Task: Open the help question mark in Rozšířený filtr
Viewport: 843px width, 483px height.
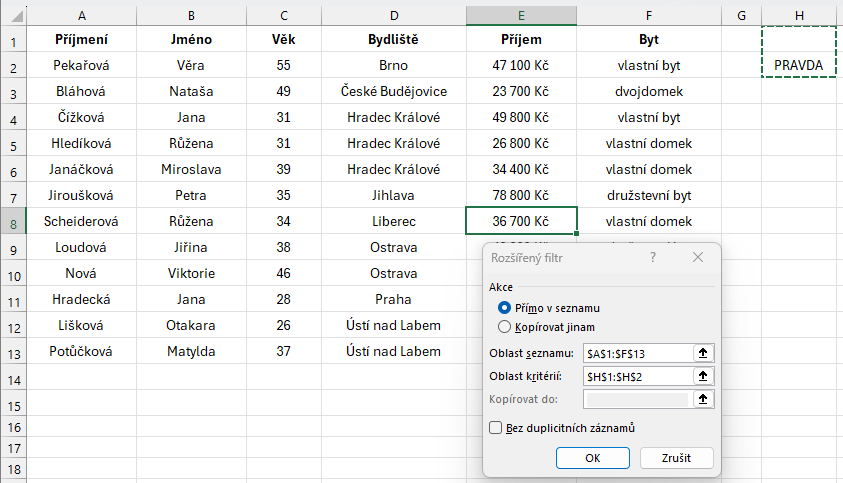Action: point(653,258)
